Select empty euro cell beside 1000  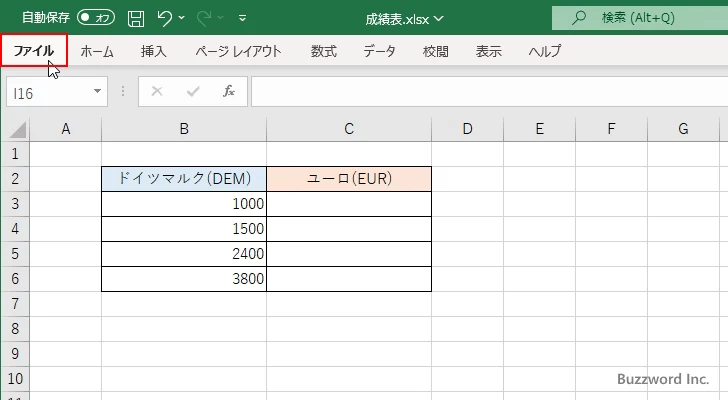(x=349, y=204)
